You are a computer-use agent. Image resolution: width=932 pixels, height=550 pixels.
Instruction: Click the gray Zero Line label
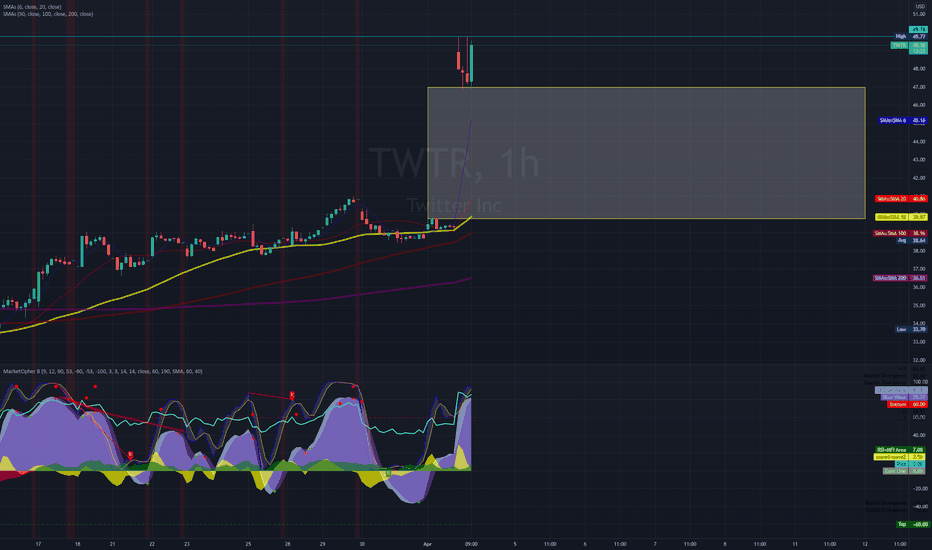[x=903, y=471]
